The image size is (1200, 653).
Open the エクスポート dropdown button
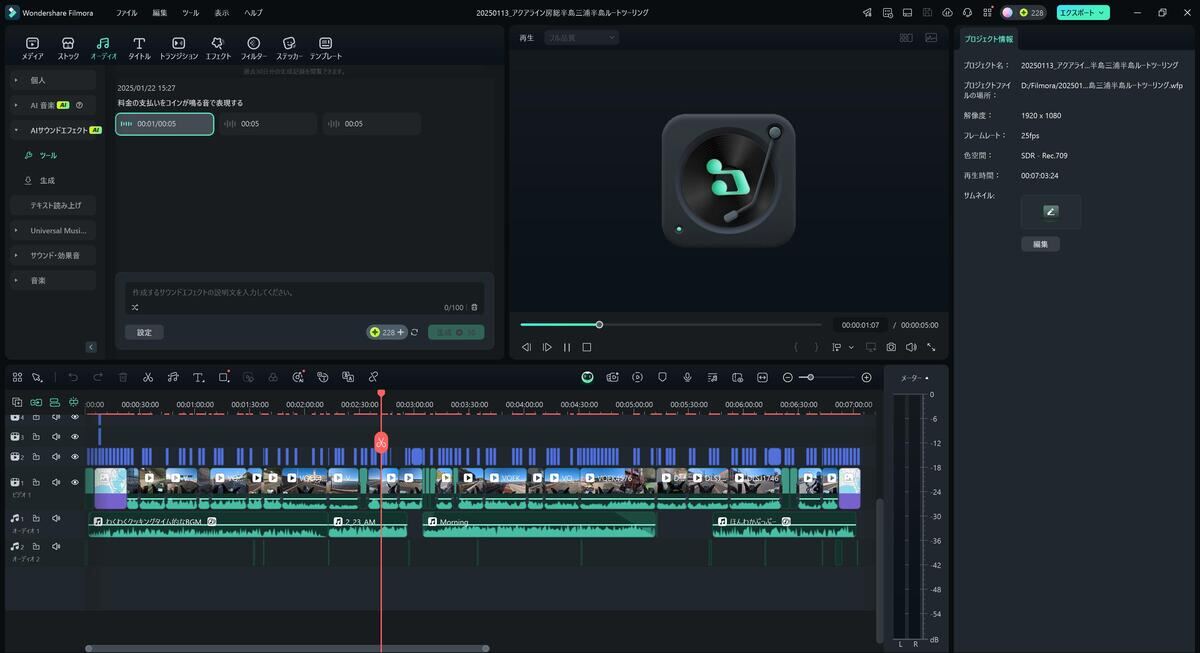[1083, 13]
